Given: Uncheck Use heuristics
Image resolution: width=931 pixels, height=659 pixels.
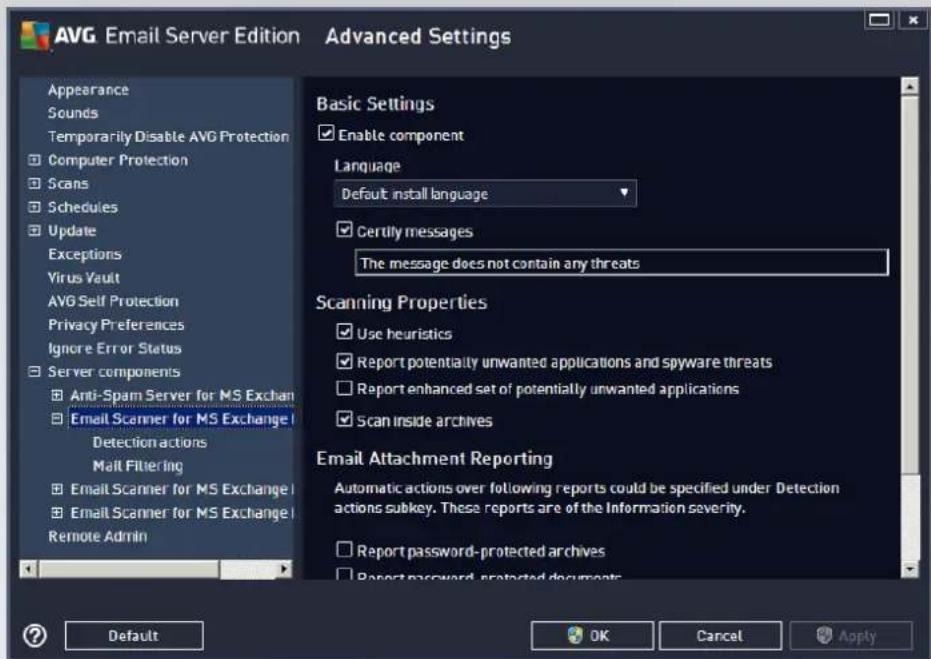Looking at the screenshot, I should pos(344,331).
